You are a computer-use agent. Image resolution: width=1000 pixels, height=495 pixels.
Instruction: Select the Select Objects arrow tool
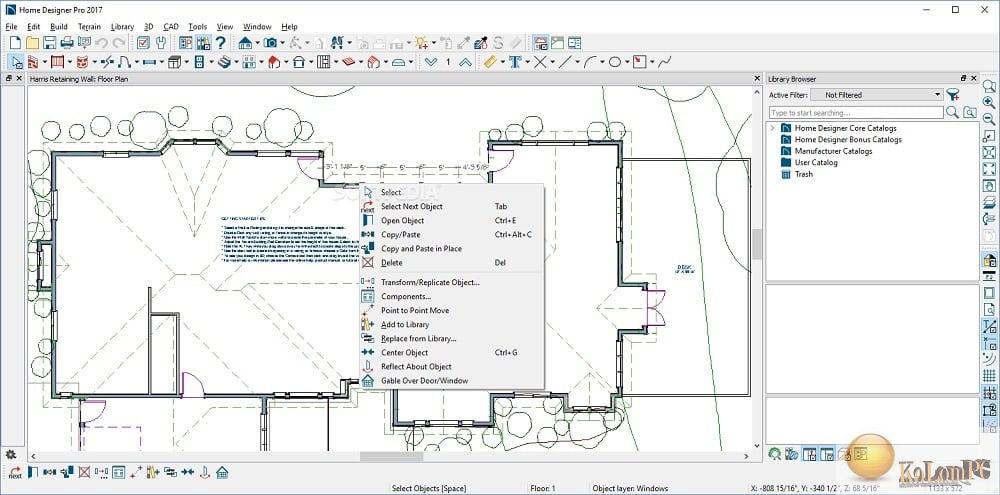17,62
